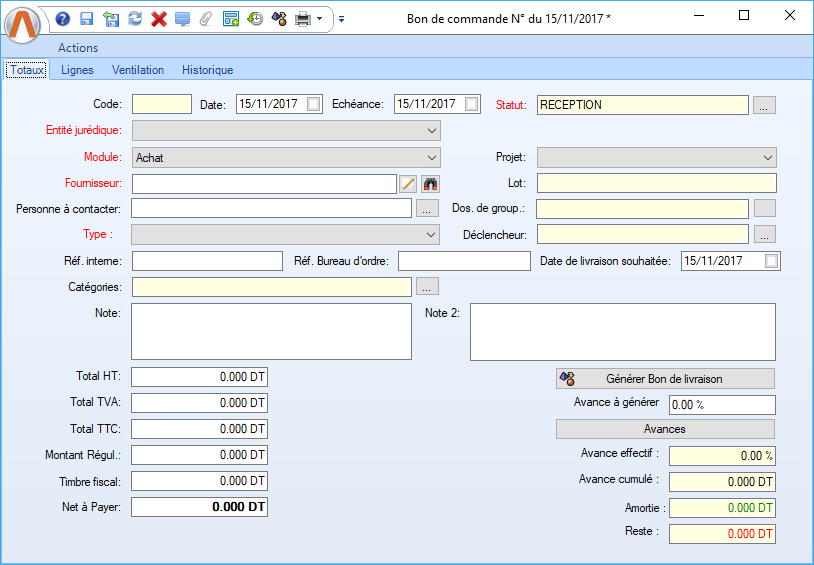Click the Refresh arrows toolbar icon
The width and height of the screenshot is (814, 565).
pos(135,18)
